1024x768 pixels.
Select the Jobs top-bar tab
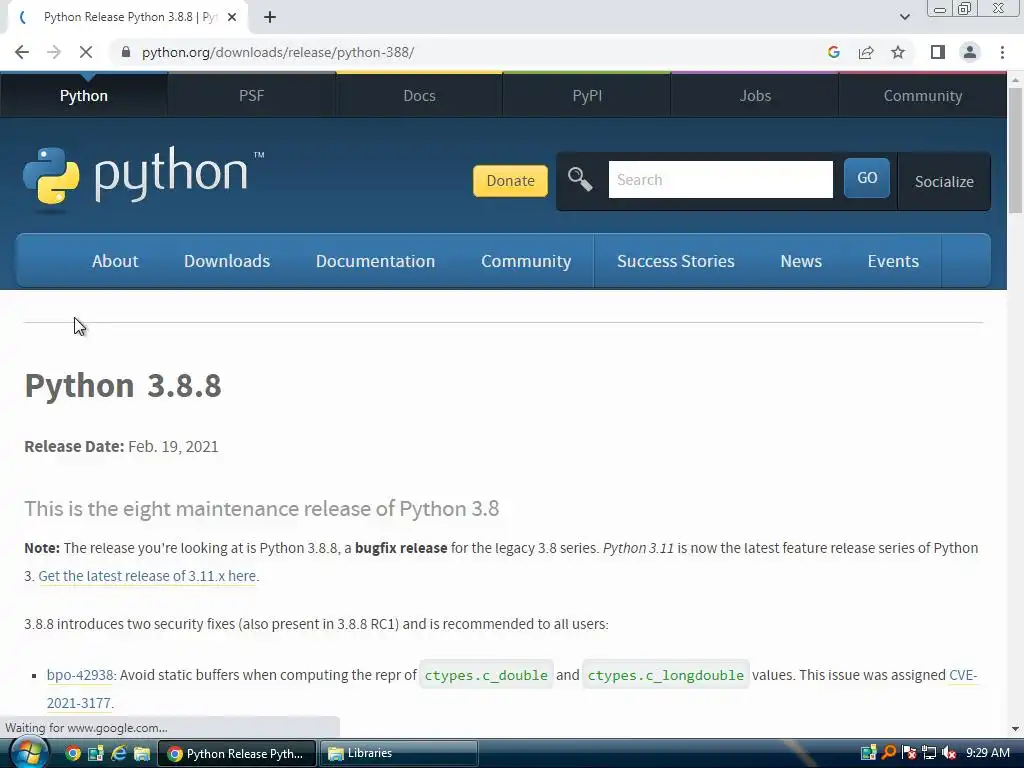click(755, 95)
